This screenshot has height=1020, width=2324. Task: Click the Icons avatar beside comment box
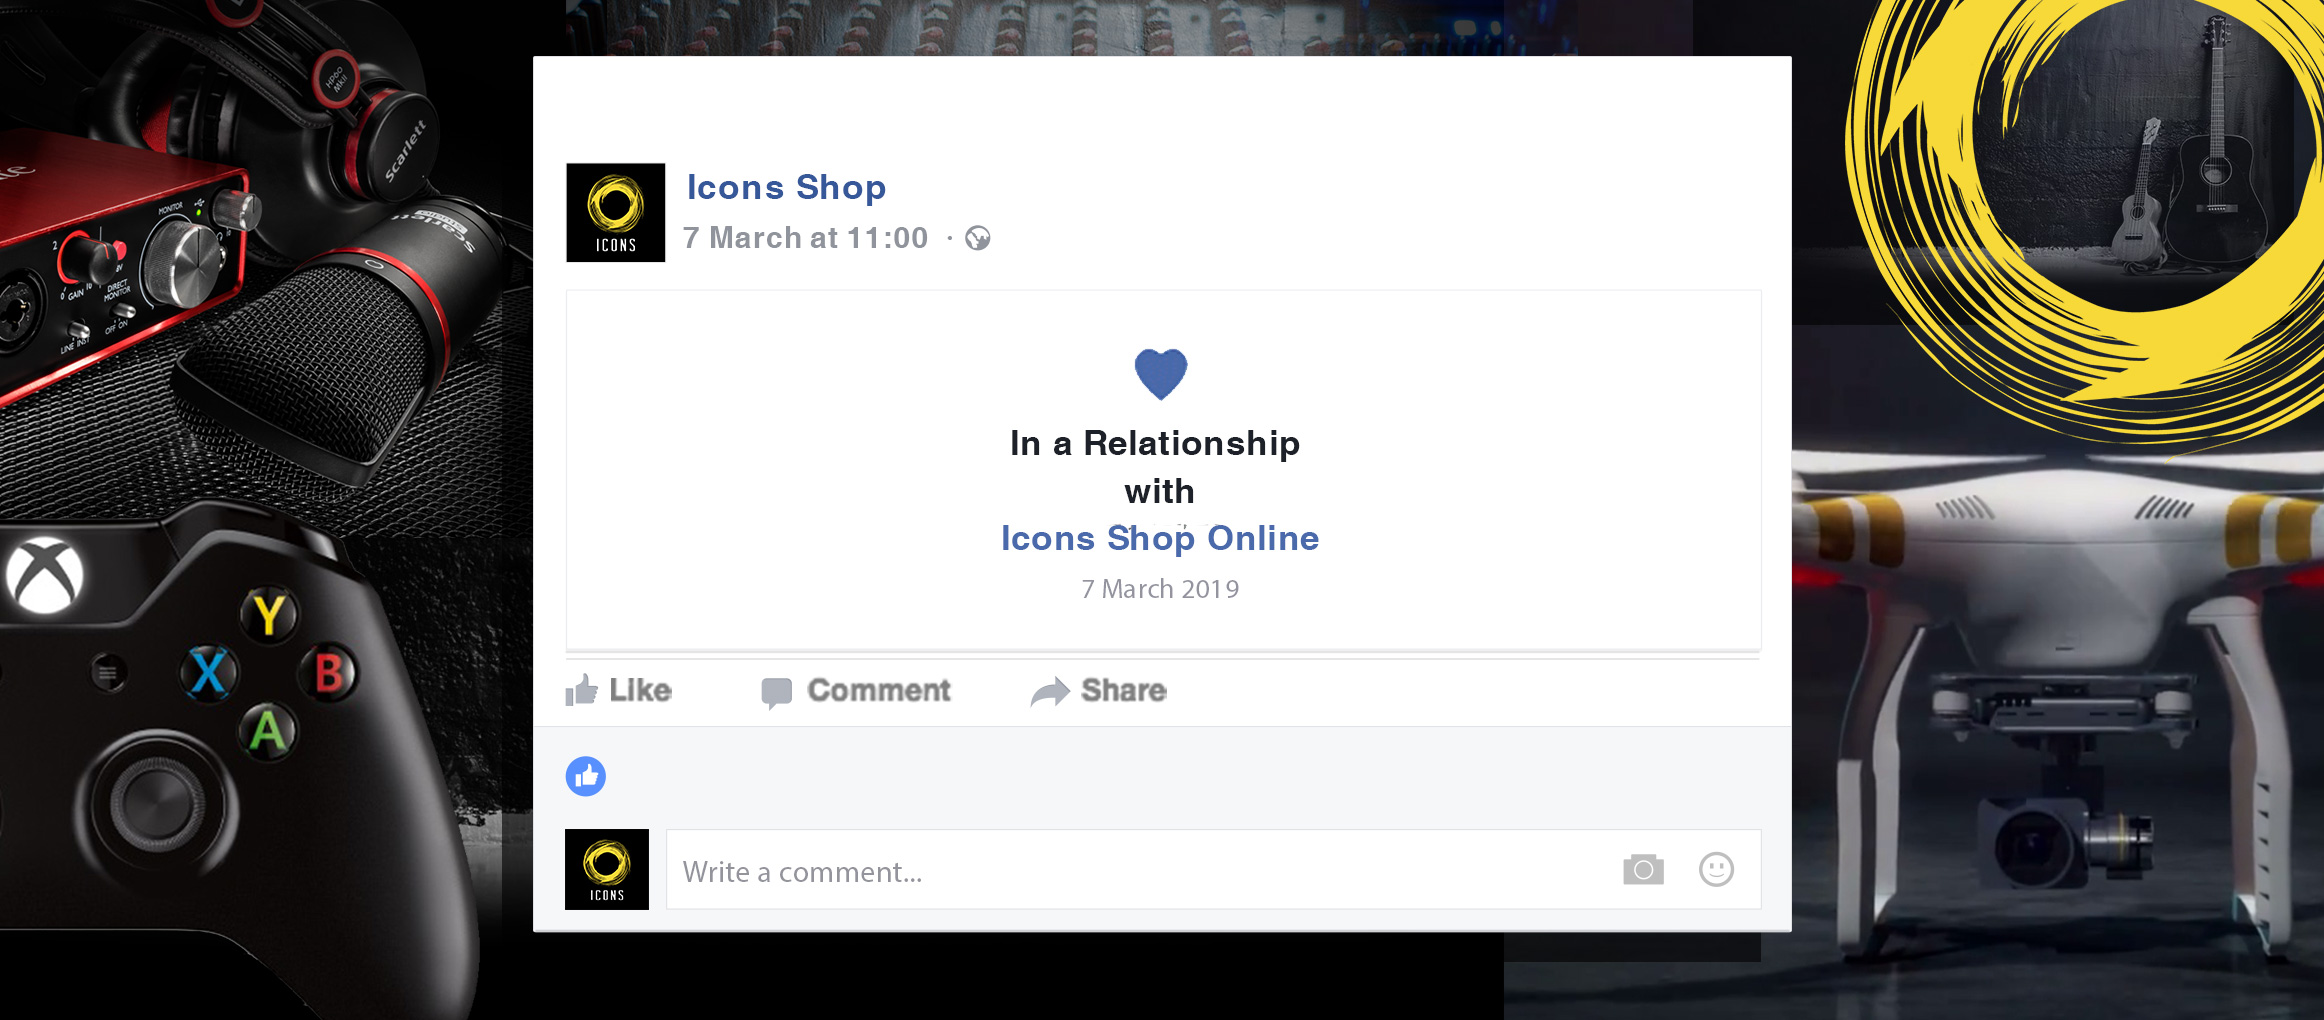[x=607, y=869]
